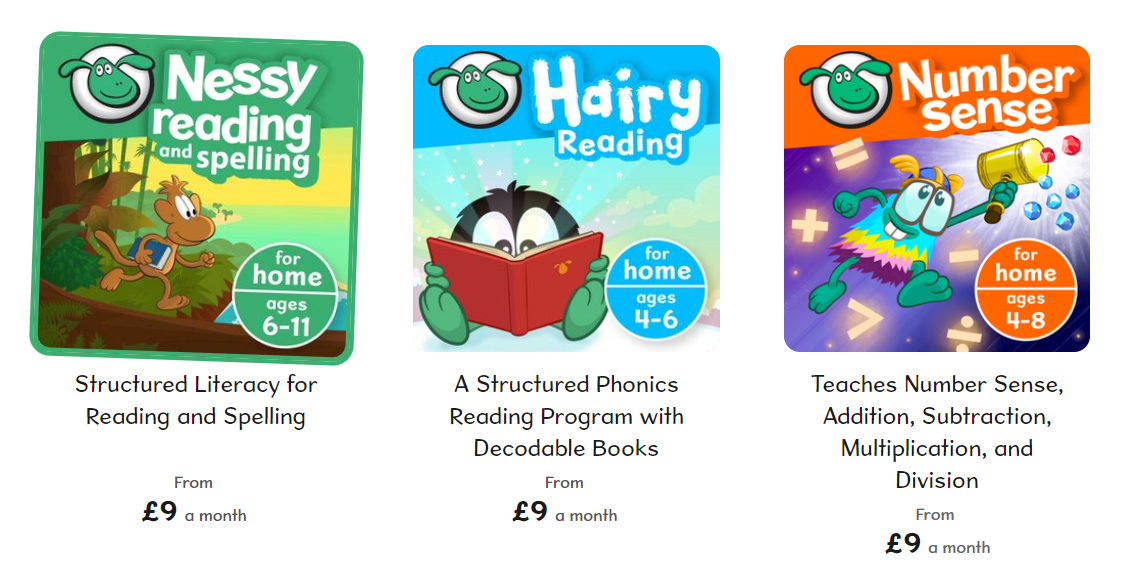The height and width of the screenshot is (574, 1140).
Task: Open the Number Sense product tile
Action: click(x=936, y=198)
